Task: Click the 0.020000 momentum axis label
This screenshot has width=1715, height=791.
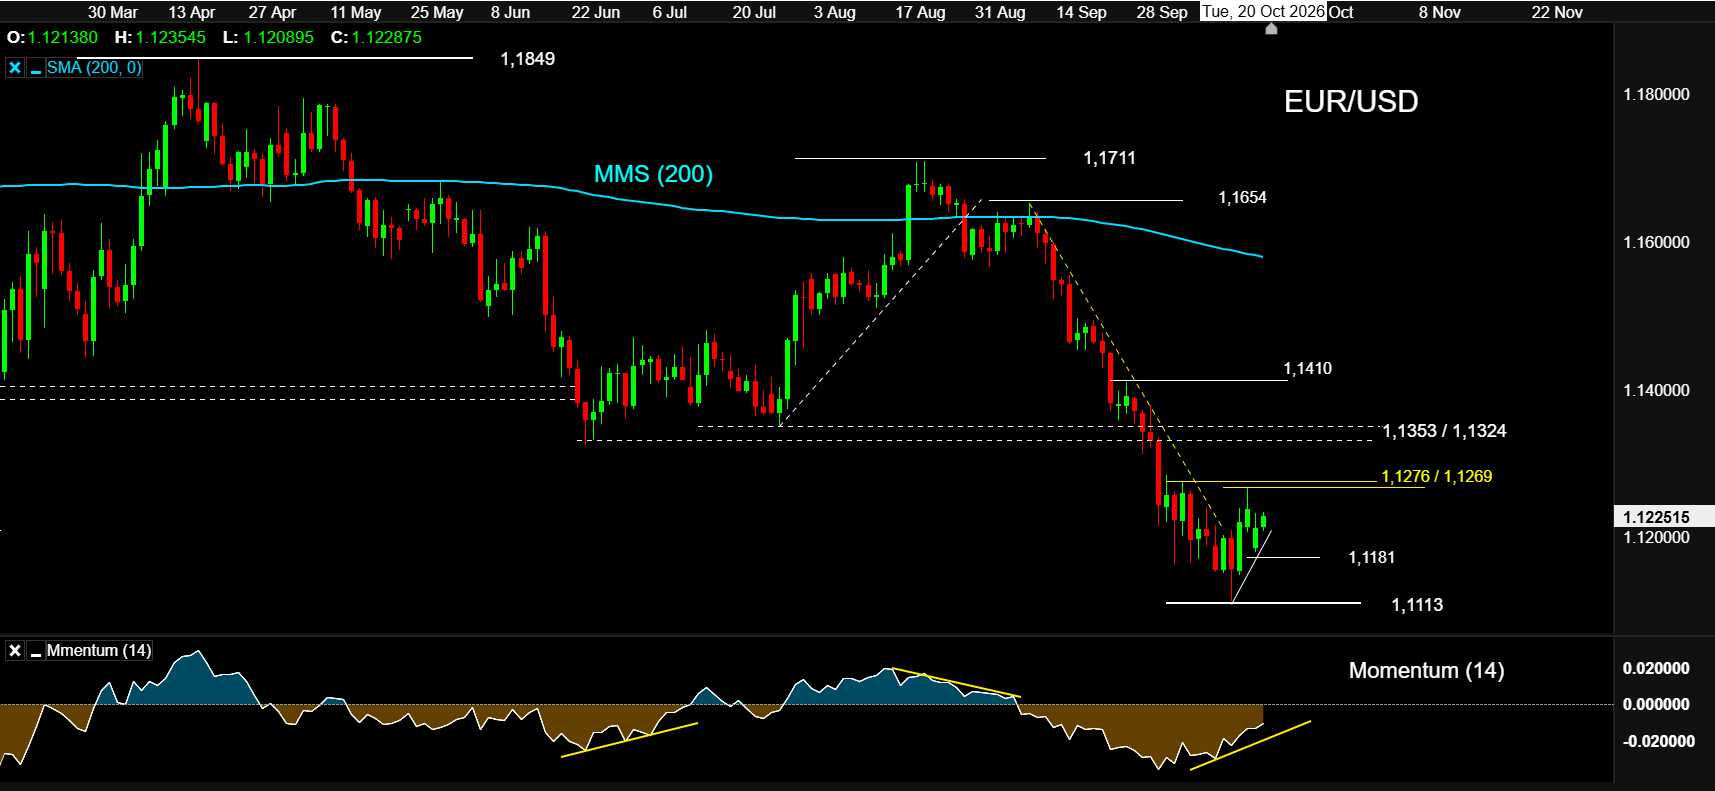Action: coord(1656,669)
